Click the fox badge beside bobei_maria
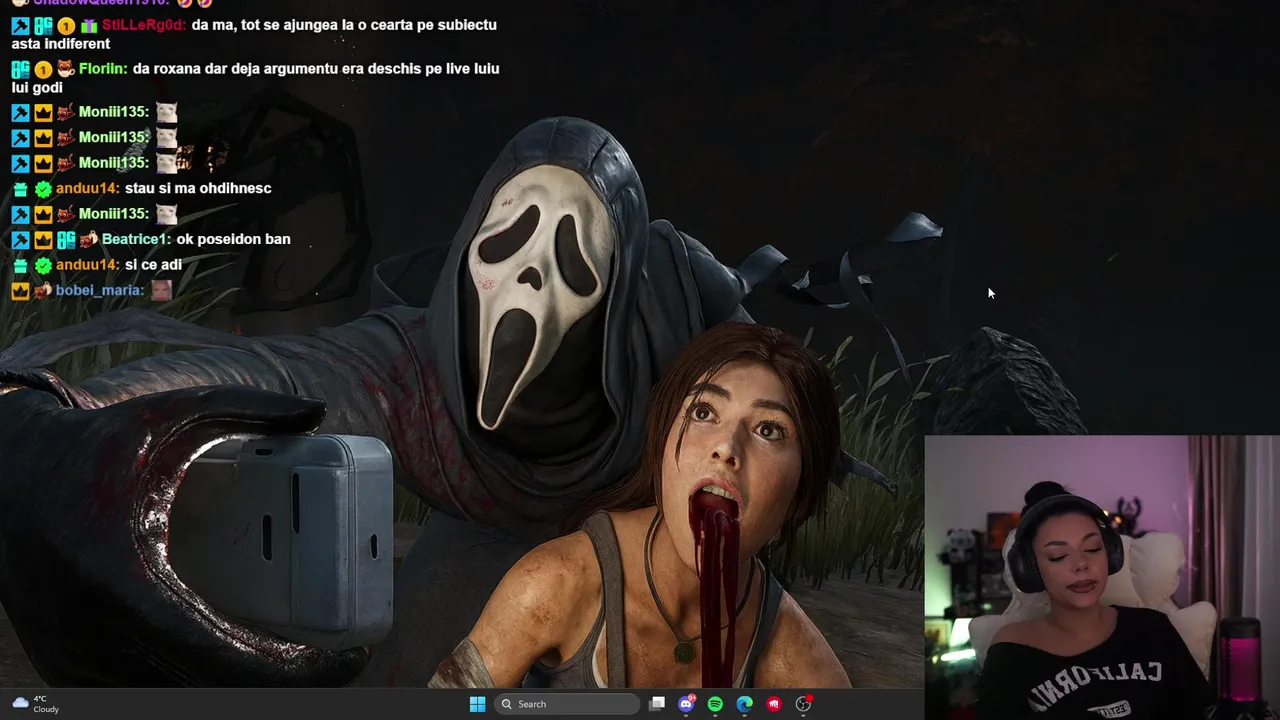Image resolution: width=1280 pixels, height=720 pixels. pos(43,291)
